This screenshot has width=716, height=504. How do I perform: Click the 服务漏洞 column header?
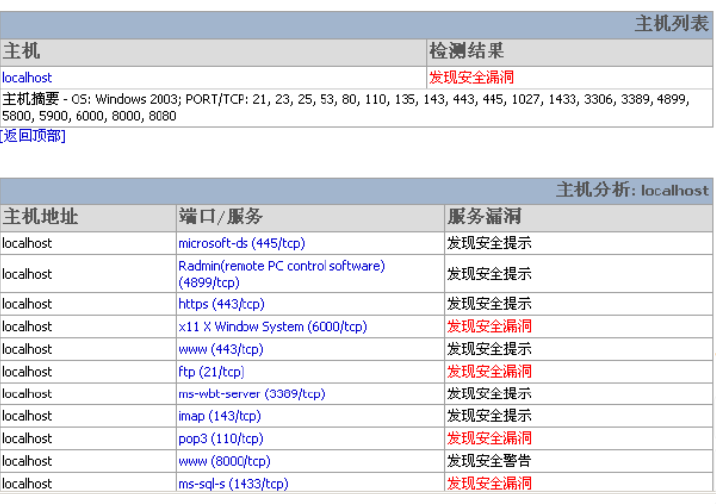[484, 216]
